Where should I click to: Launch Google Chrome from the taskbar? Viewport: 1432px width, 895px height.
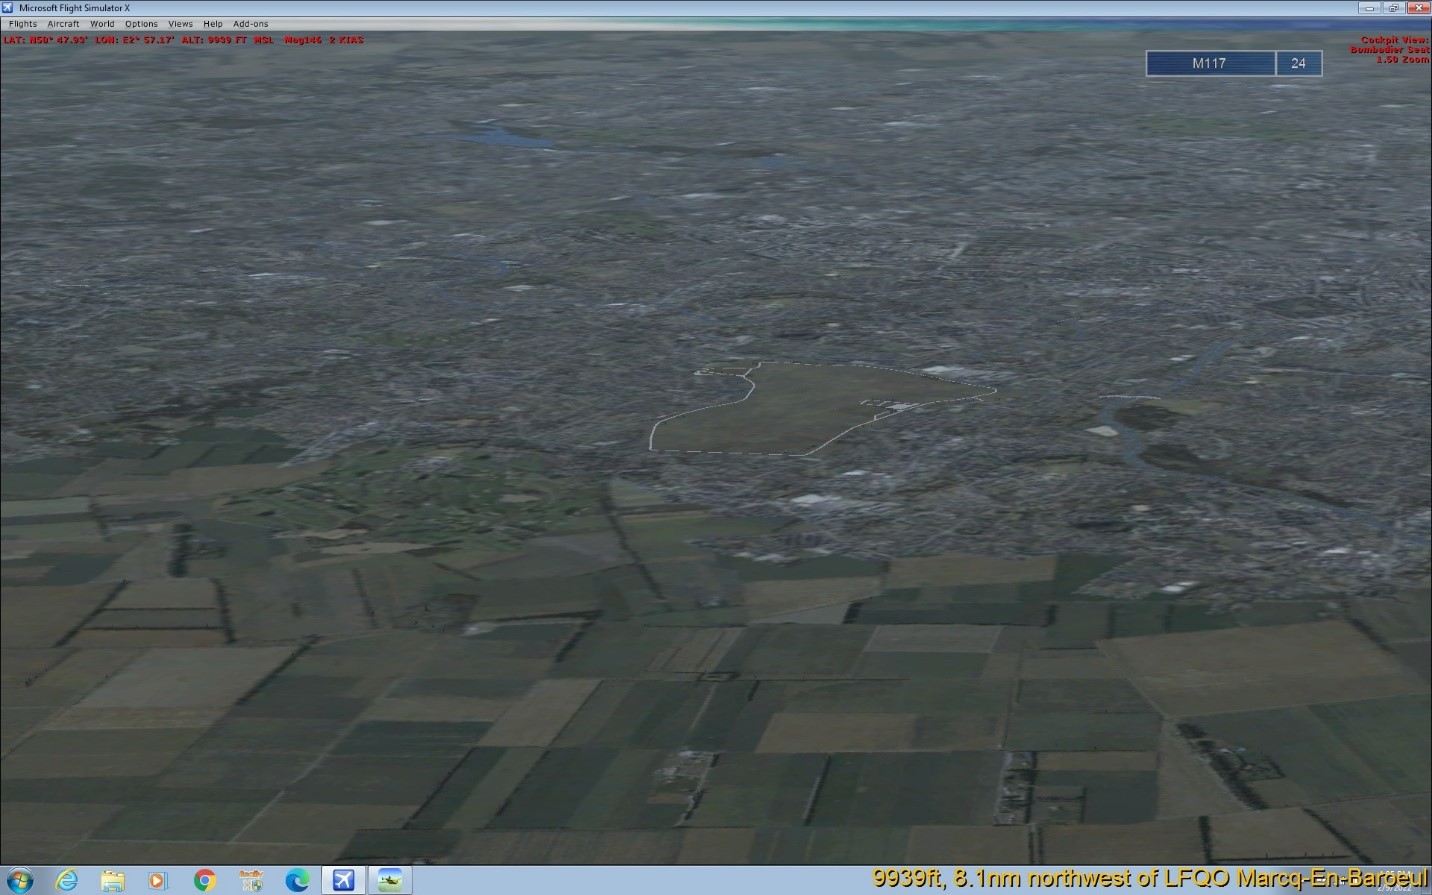[x=205, y=880]
